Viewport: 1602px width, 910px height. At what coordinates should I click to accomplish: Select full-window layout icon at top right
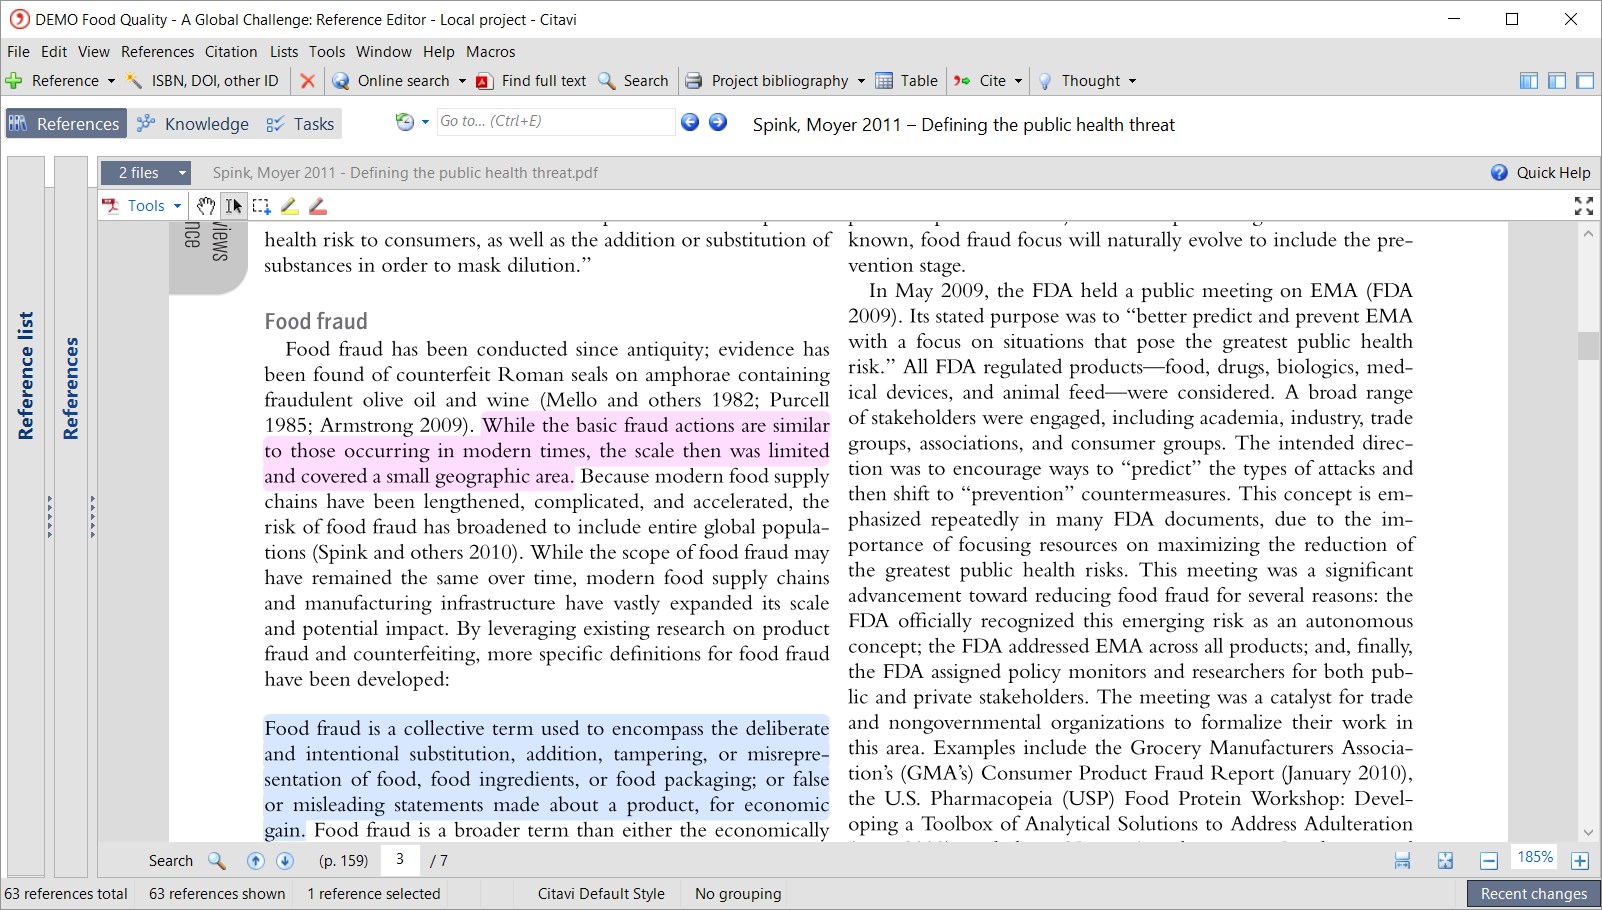point(1585,81)
